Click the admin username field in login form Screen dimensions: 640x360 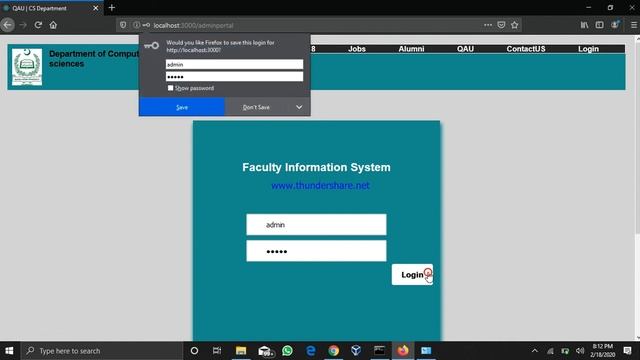click(x=316, y=224)
